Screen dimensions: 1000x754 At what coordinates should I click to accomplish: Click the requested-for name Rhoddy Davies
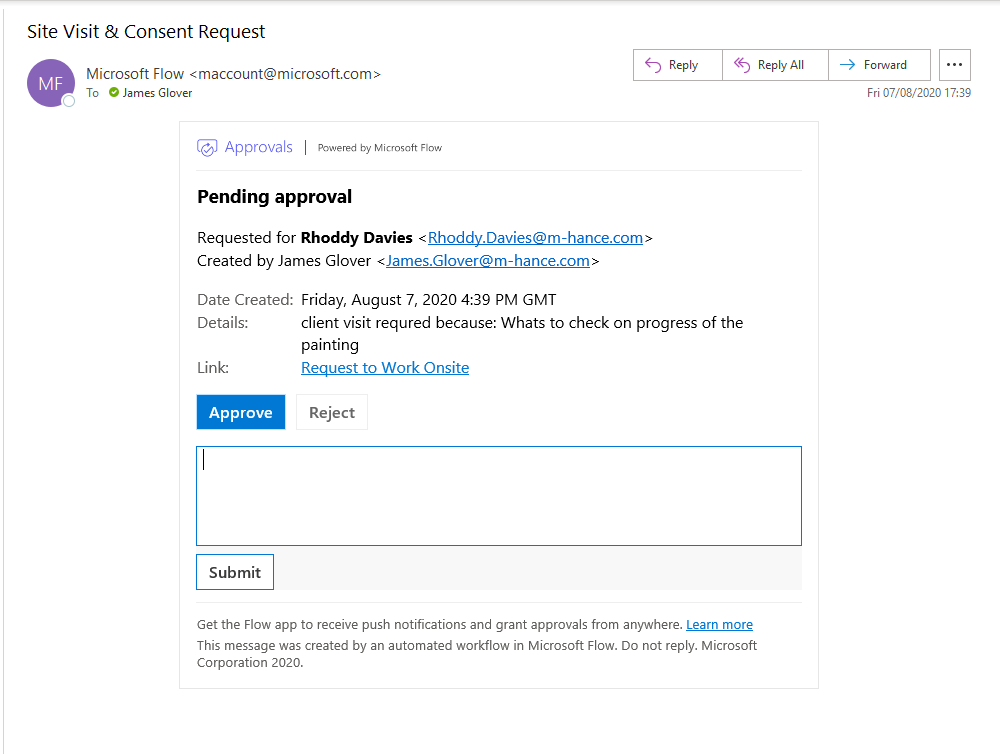pos(357,238)
